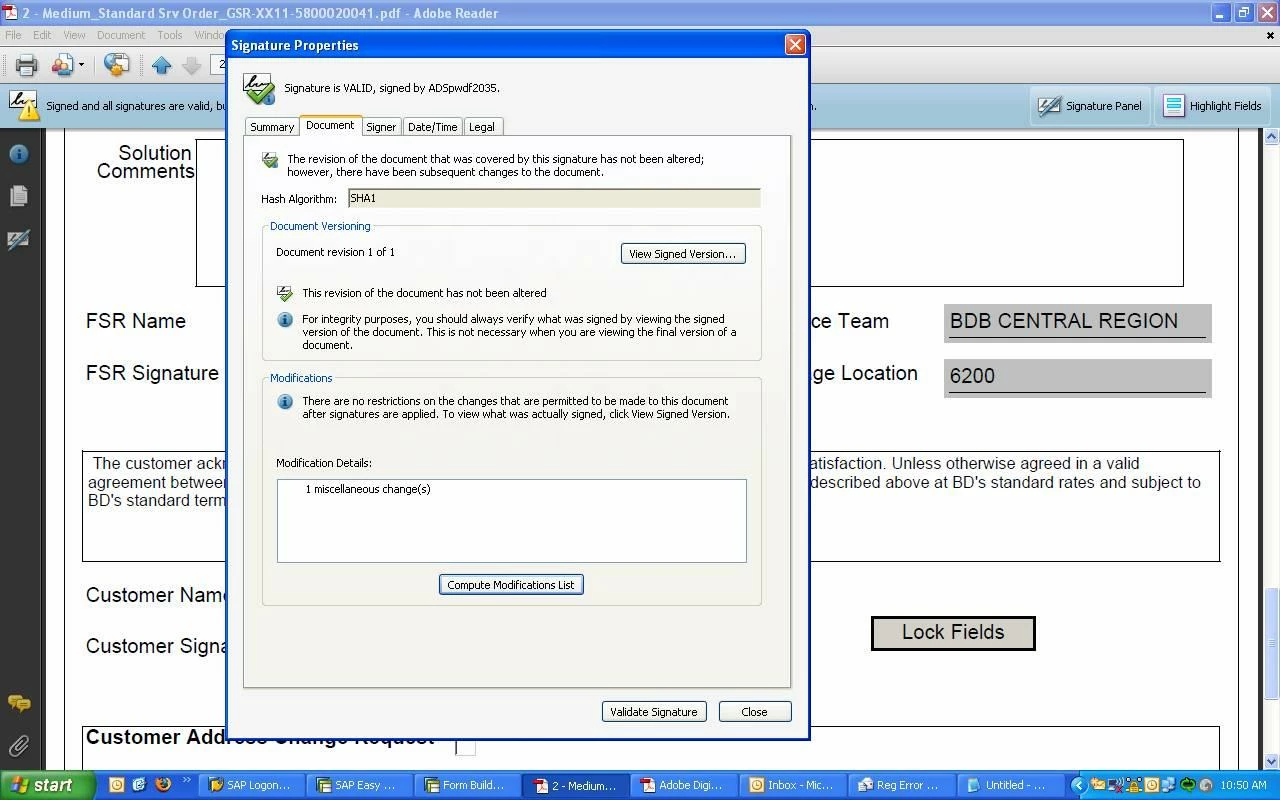This screenshot has height=800, width=1280.
Task: Open the View menu
Action: [x=74, y=35]
